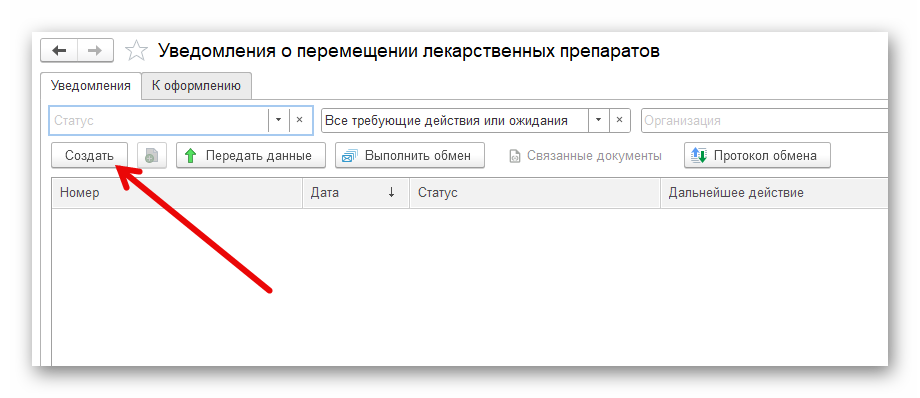
Task: Click the Выполнить обмен button
Action: (x=410, y=156)
